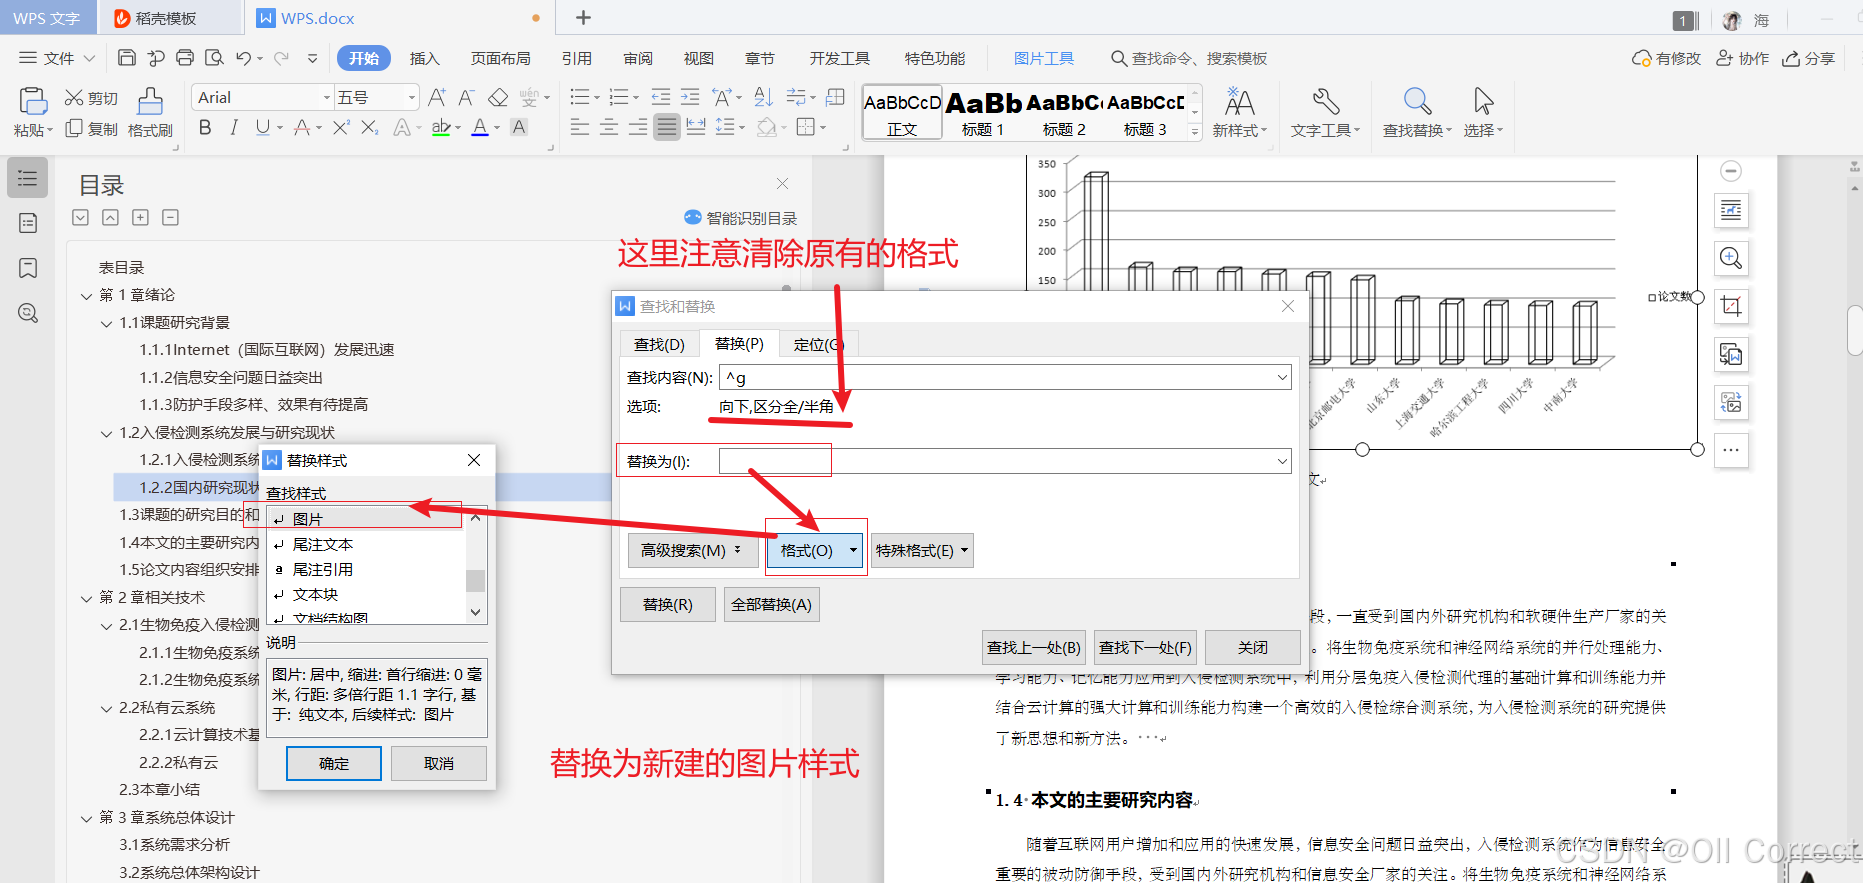This screenshot has width=1863, height=883.
Task: Switch to the 查找(D) tab
Action: coord(659,344)
